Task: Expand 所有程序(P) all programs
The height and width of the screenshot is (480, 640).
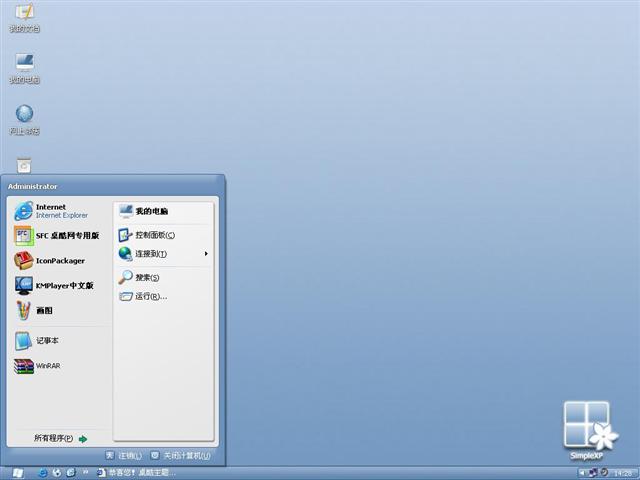Action: click(x=60, y=438)
